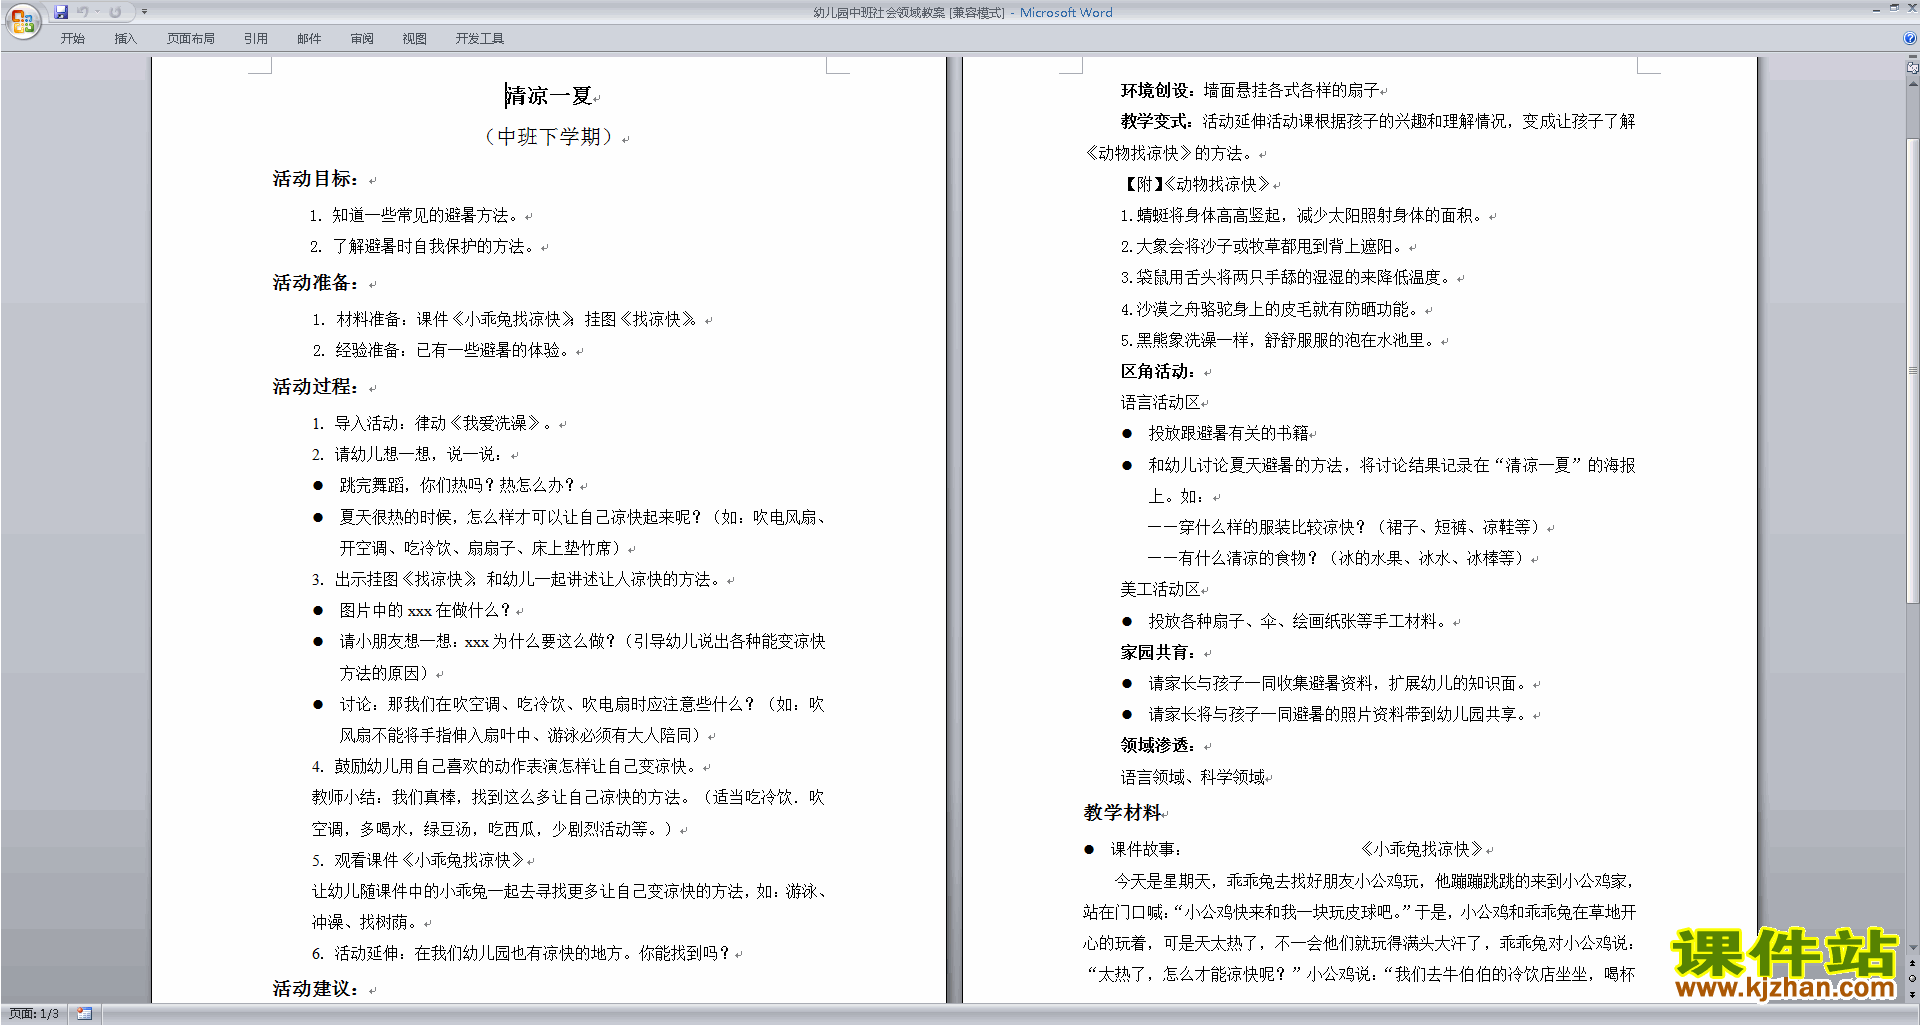The width and height of the screenshot is (1920, 1025).
Task: Go to next page double-arrow button
Action: click(x=1912, y=994)
